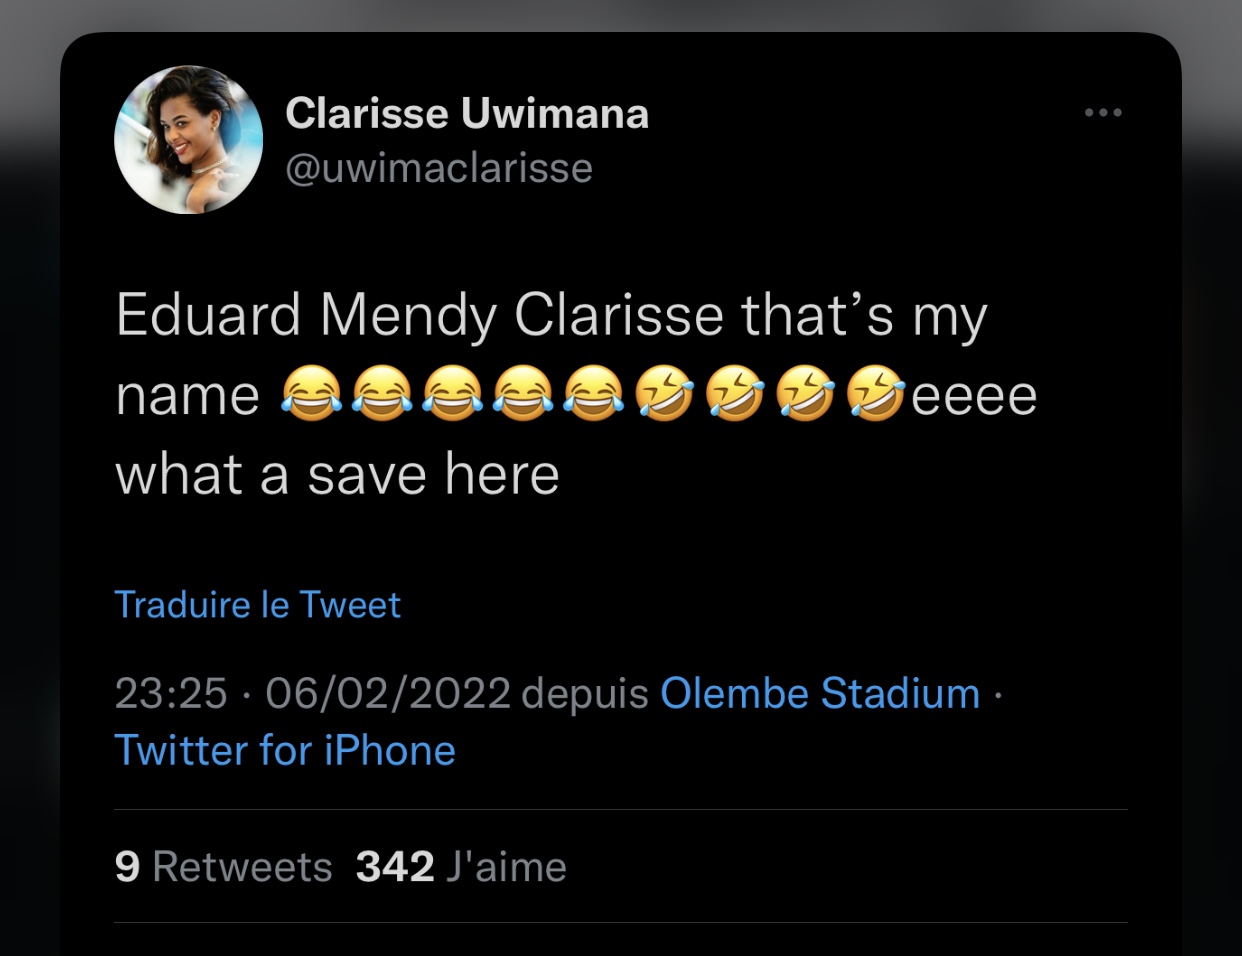Viewport: 1242px width, 956px height.
Task: Click the word "eeee" in the tweet
Action: tap(974, 396)
